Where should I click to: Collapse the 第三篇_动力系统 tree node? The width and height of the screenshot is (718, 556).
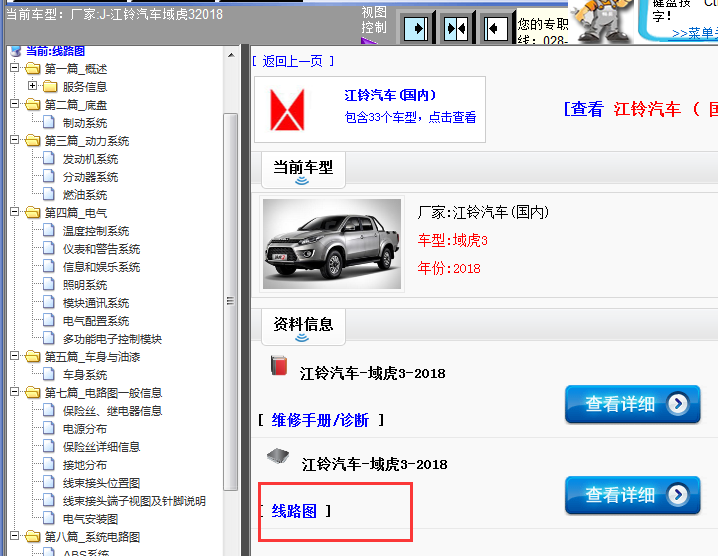click(15, 140)
